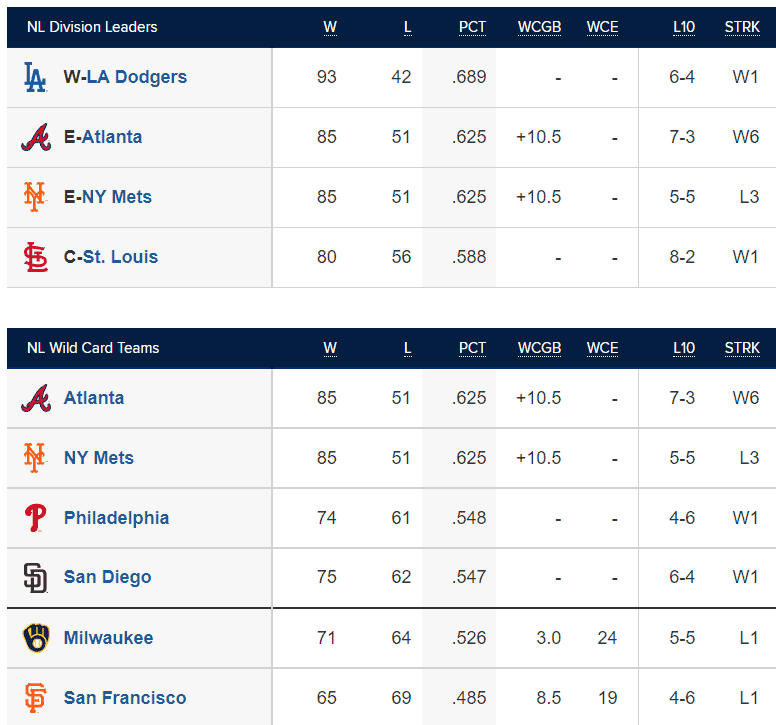The image size is (776, 725).
Task: Click the NY Mets logo in Division Leaders
Action: point(35,197)
